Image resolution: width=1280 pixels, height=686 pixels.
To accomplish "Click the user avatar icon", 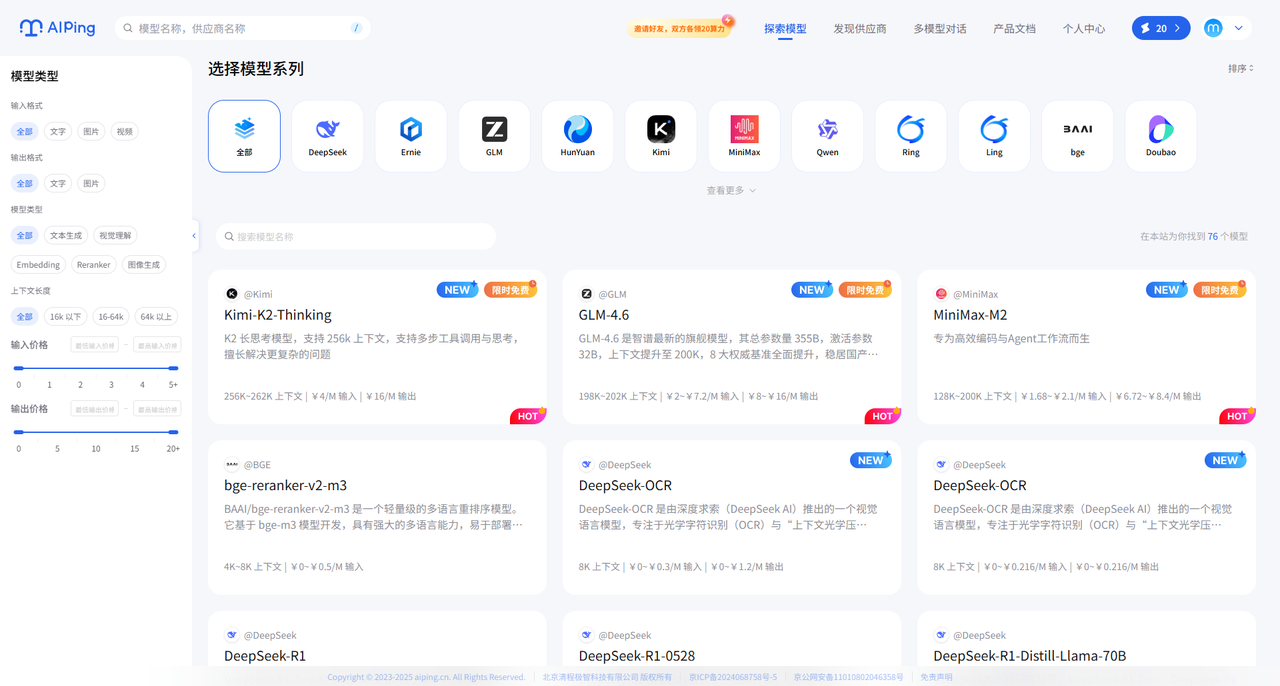I will 1213,28.
